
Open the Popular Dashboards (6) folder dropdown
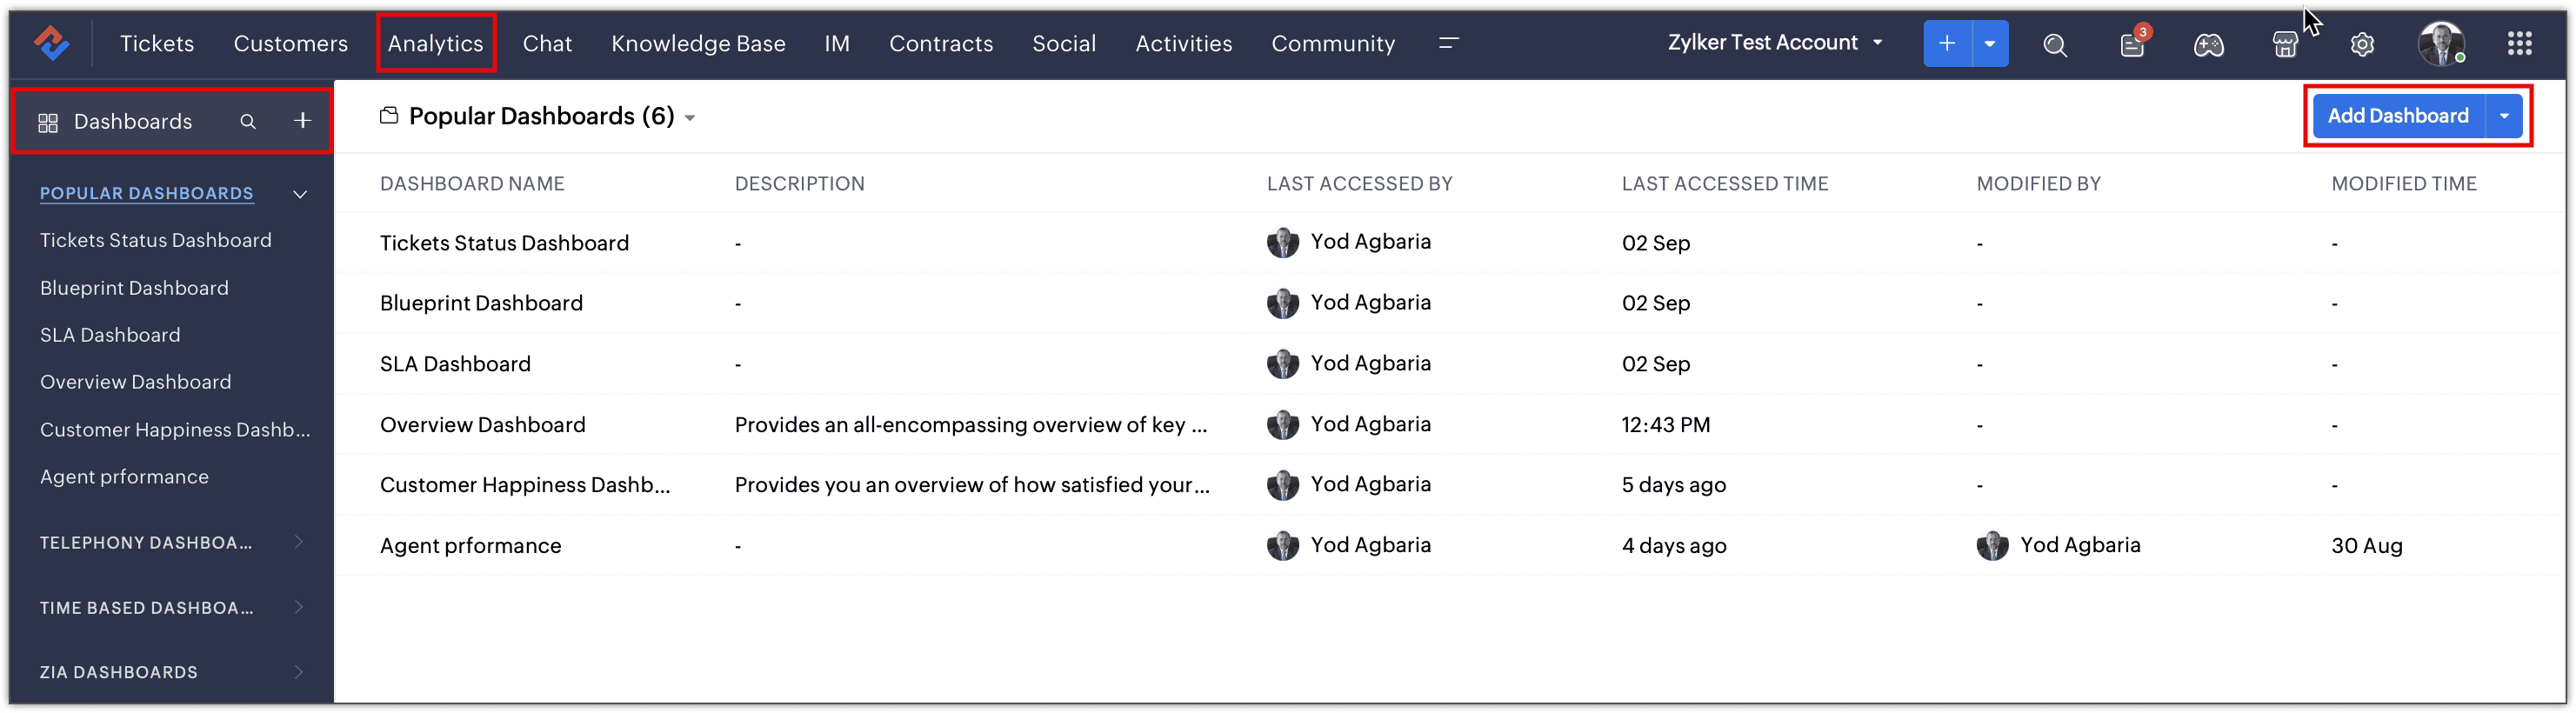[x=690, y=118]
